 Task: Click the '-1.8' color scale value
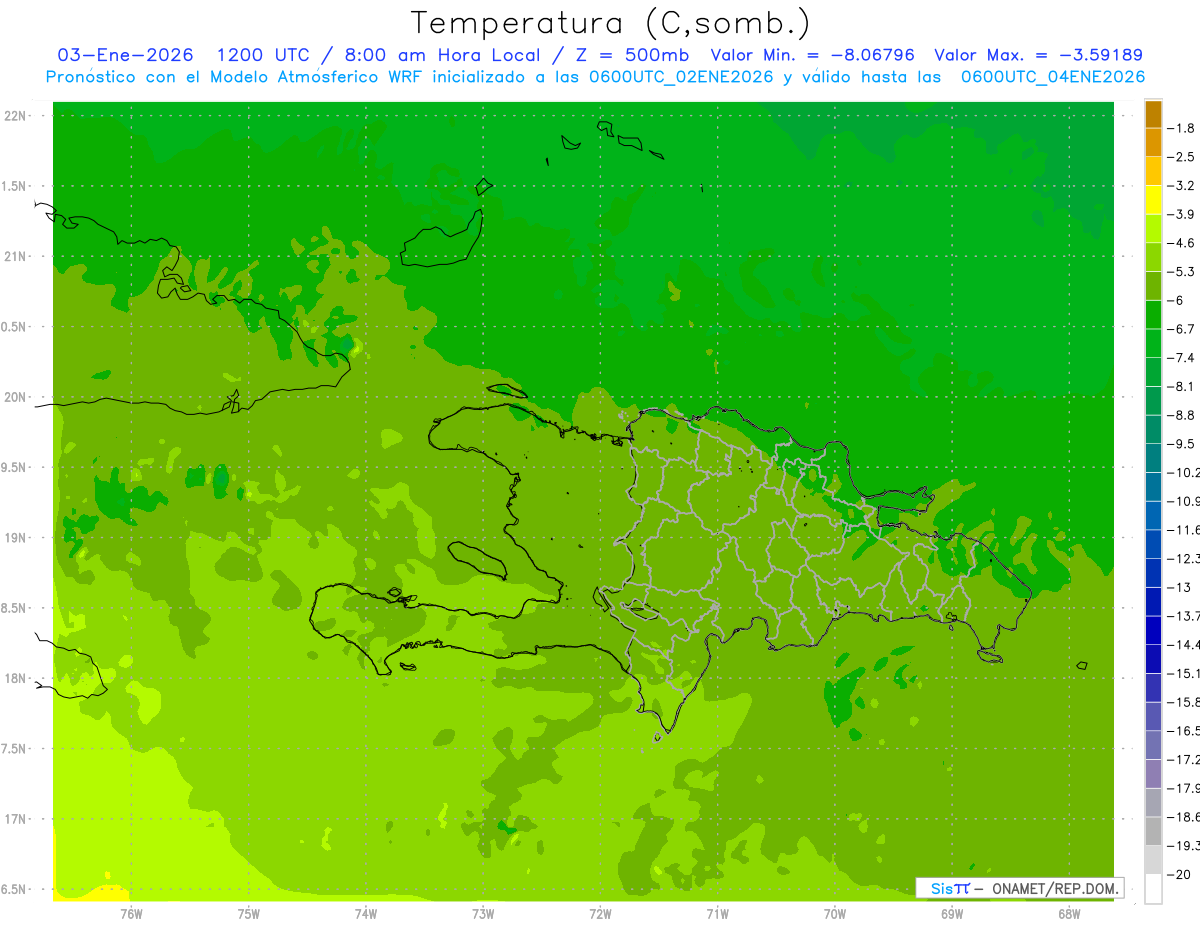coord(1181,128)
